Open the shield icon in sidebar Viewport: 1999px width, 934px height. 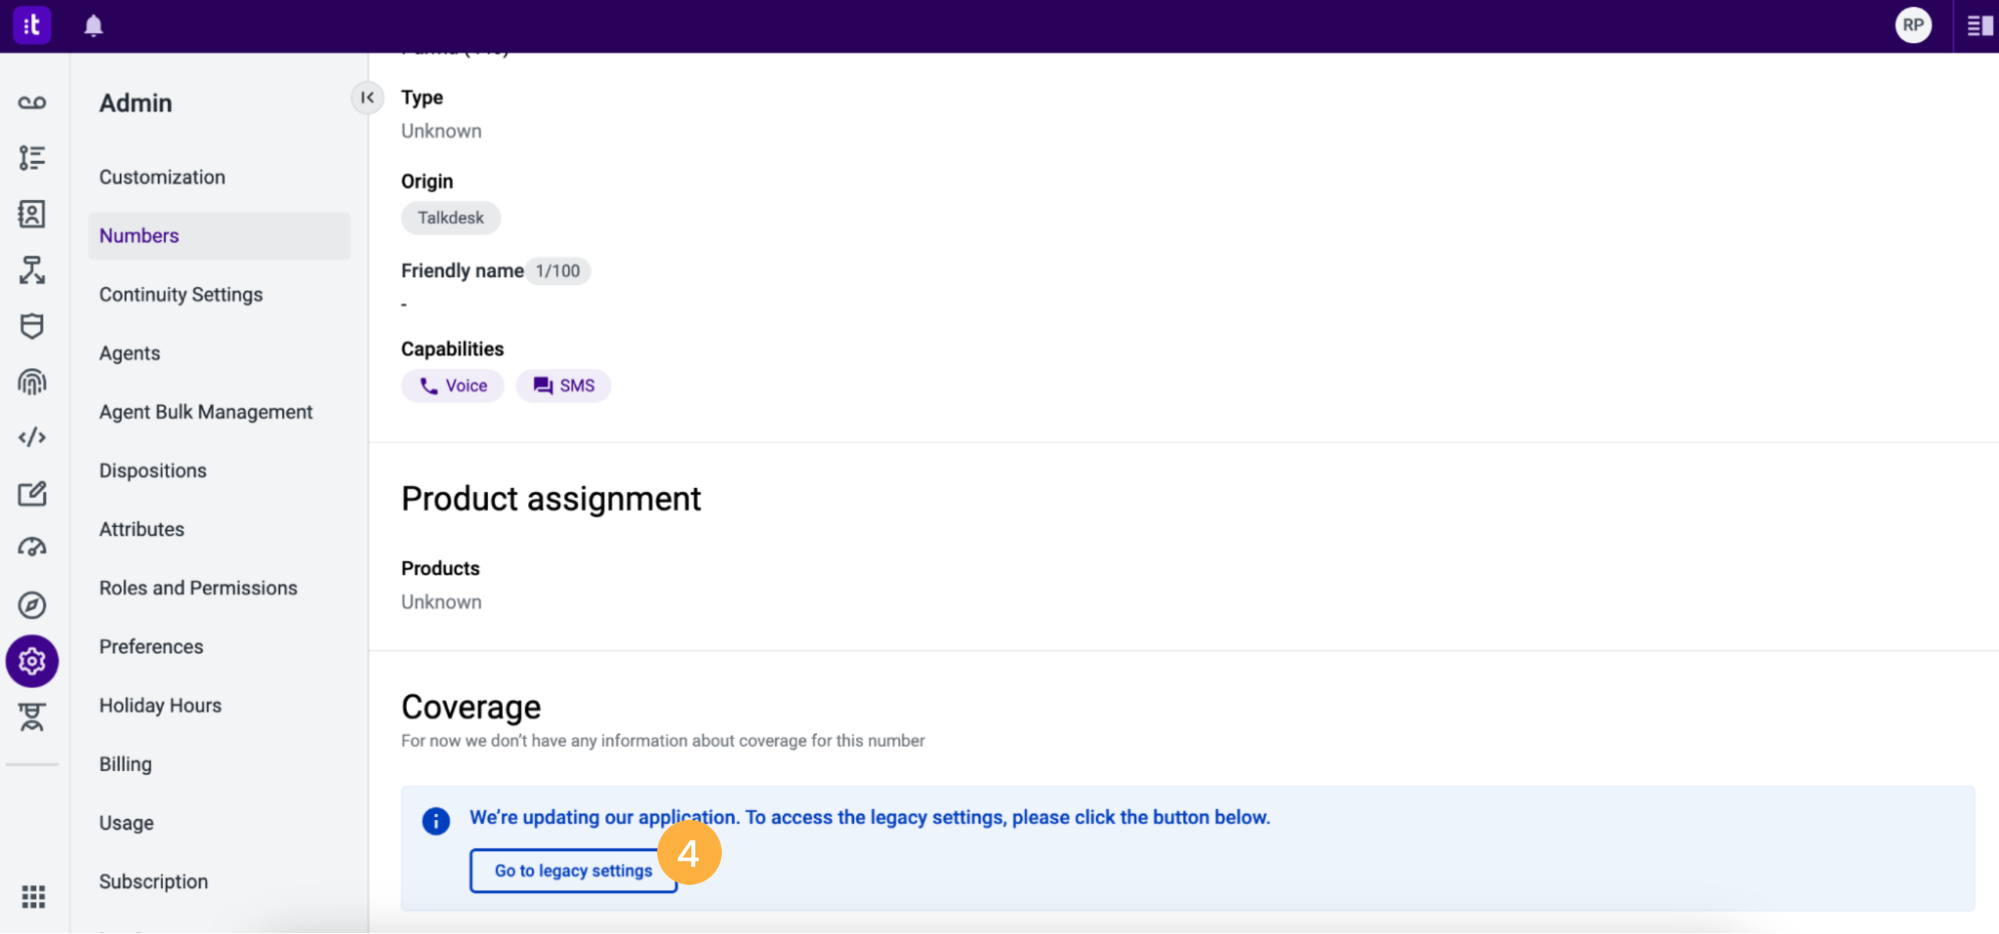(x=32, y=326)
